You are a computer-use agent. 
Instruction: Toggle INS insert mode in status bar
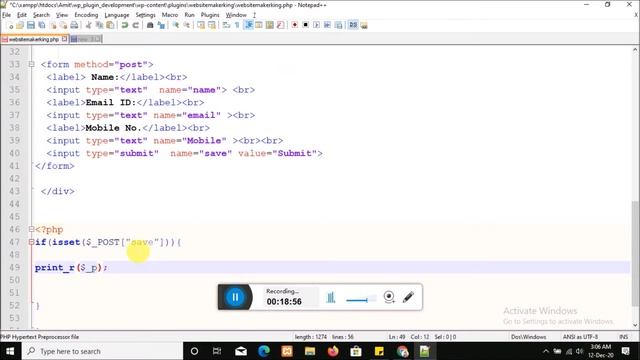[x=624, y=337]
